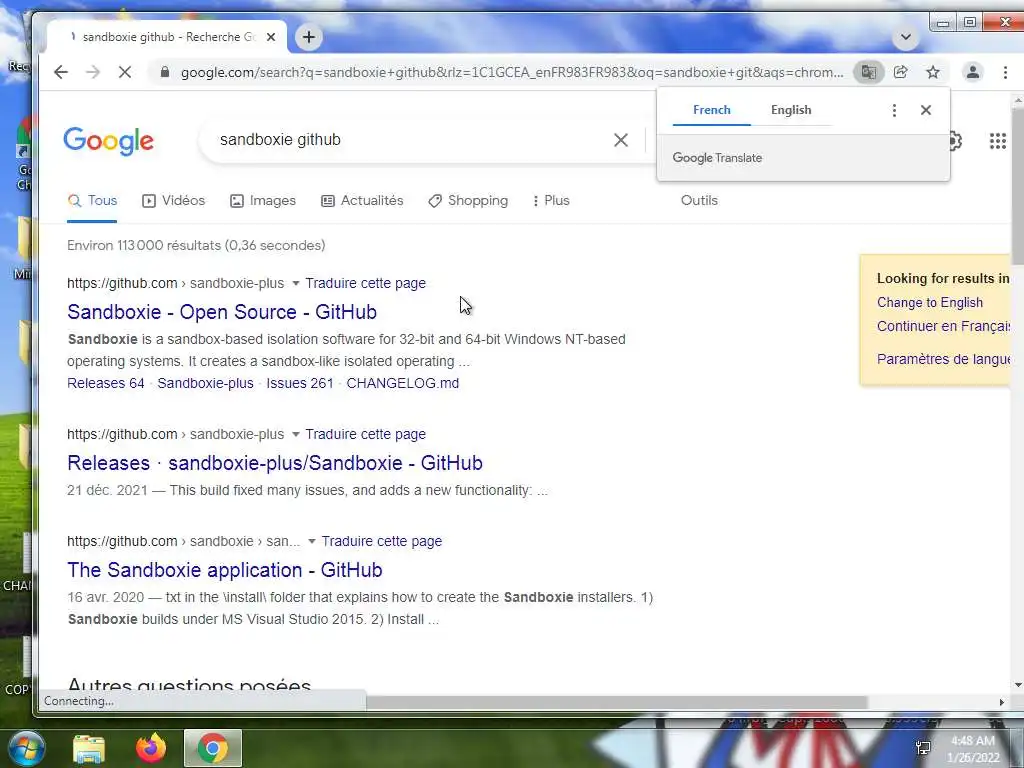Switch to the Images search tab

[x=263, y=200]
